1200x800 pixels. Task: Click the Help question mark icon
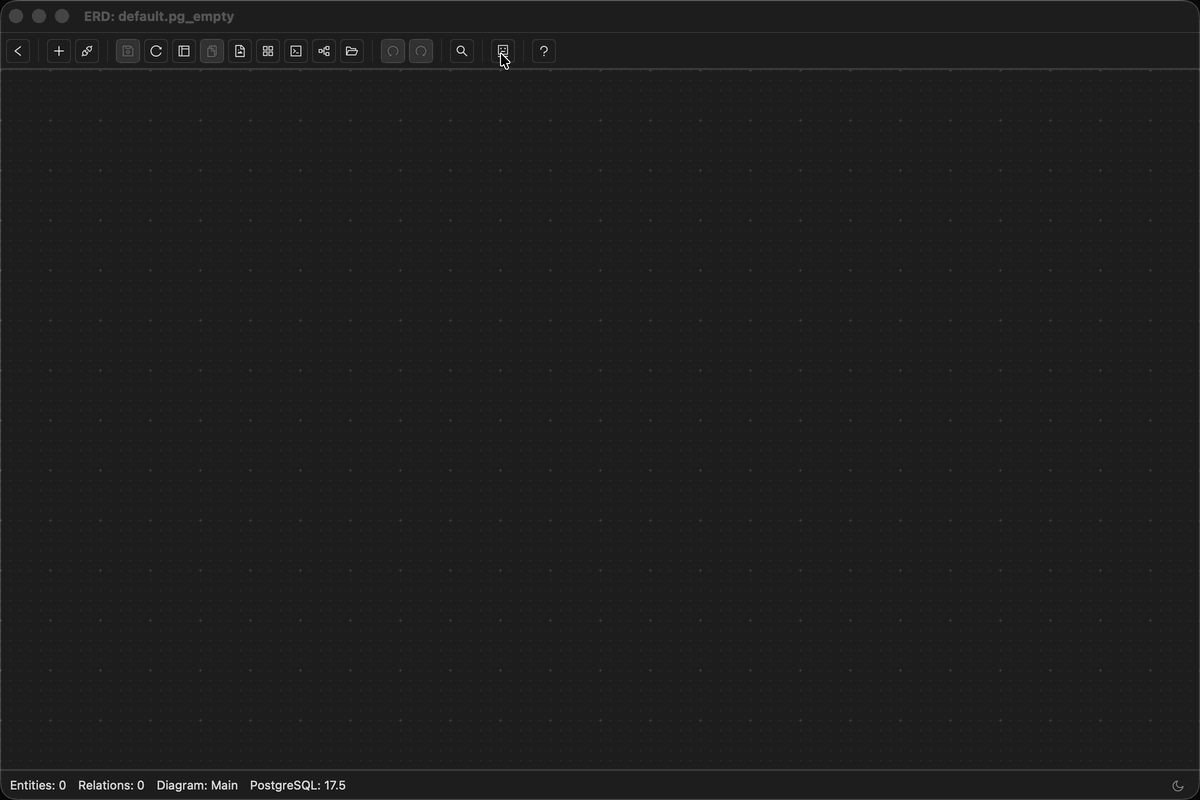(543, 51)
